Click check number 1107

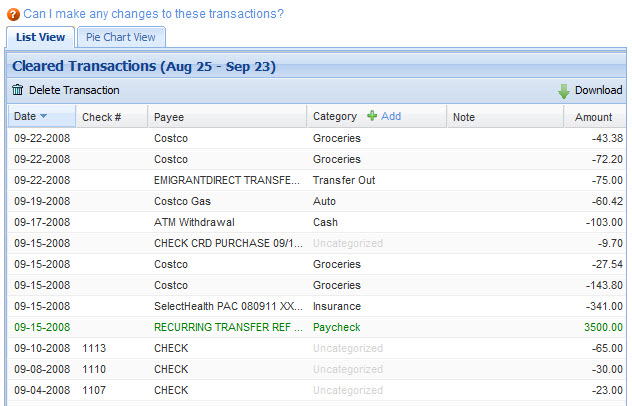coord(94,390)
